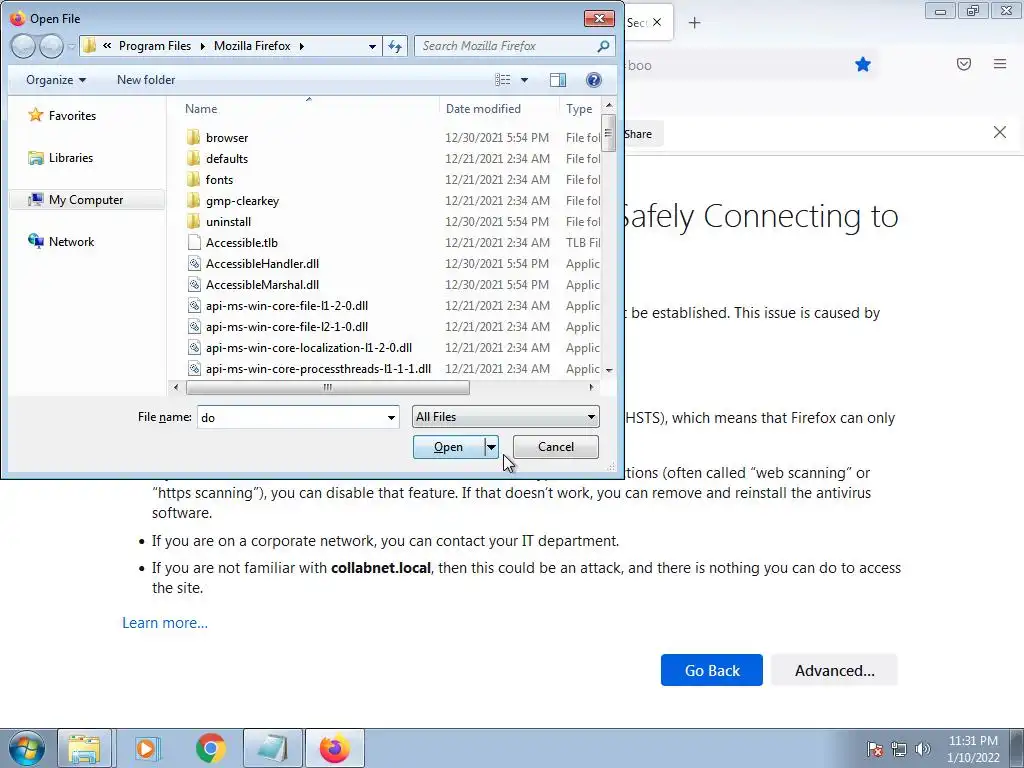Viewport: 1024px width, 768px height.
Task: Open the Firefox hamburger menu
Action: 1000,64
